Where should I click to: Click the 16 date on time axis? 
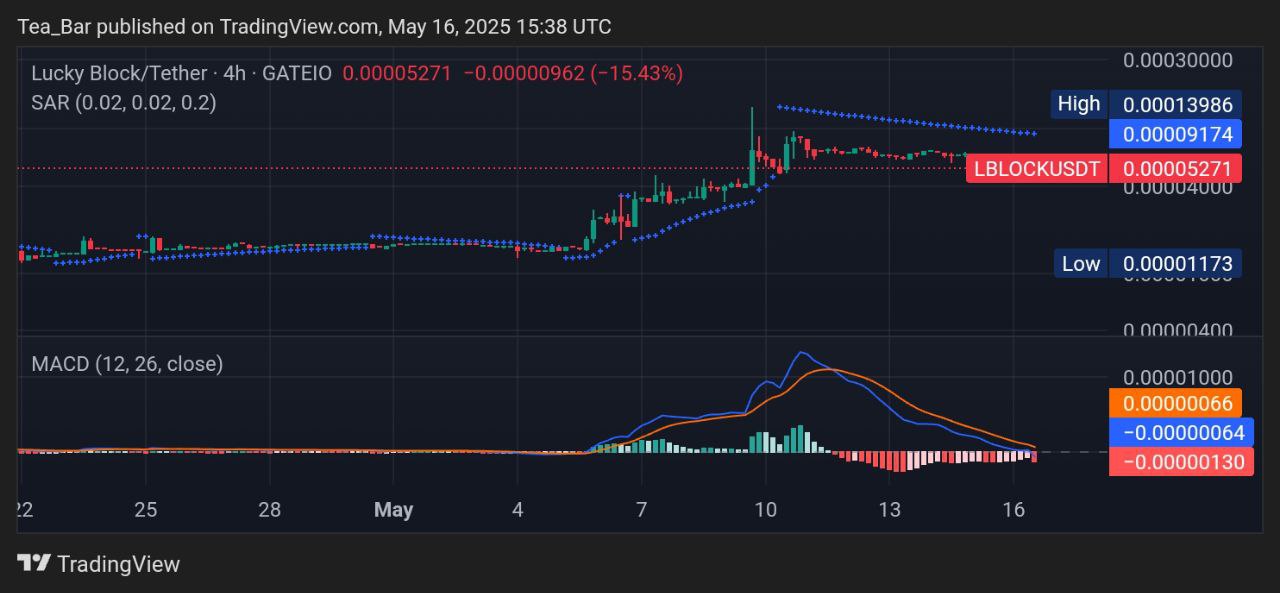point(1013,510)
